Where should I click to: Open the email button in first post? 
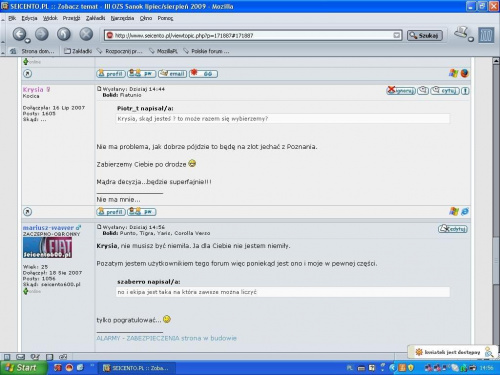172,74
